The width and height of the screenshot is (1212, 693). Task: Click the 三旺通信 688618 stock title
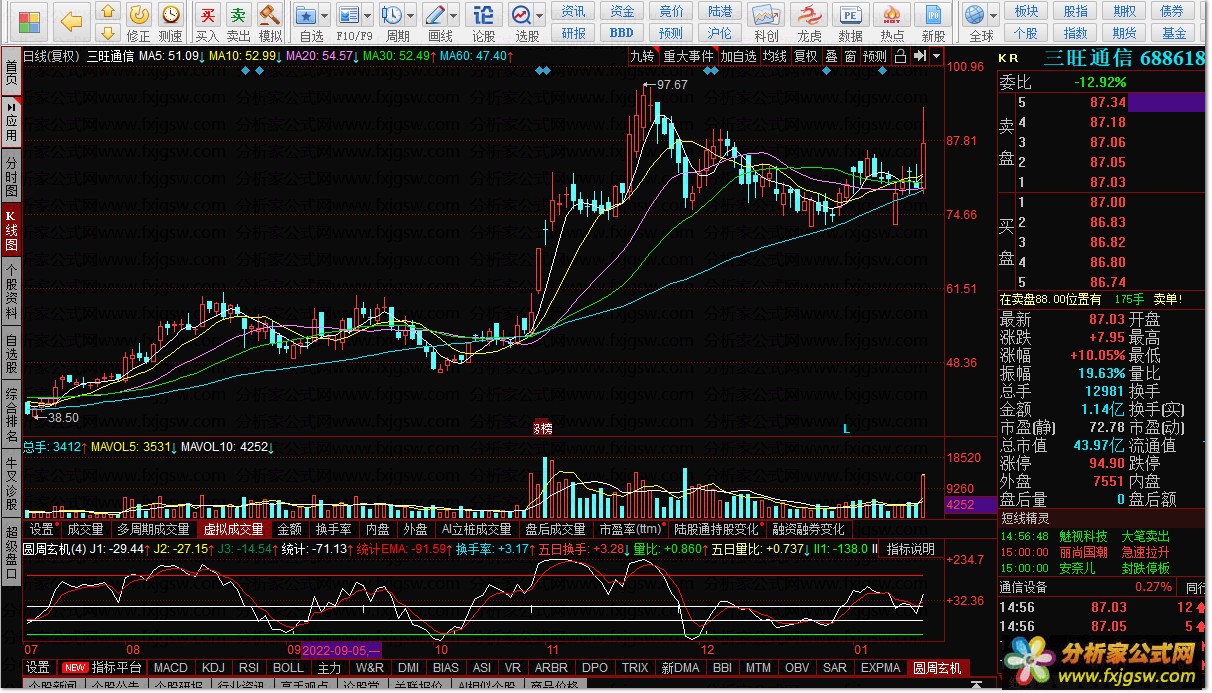coord(1123,58)
